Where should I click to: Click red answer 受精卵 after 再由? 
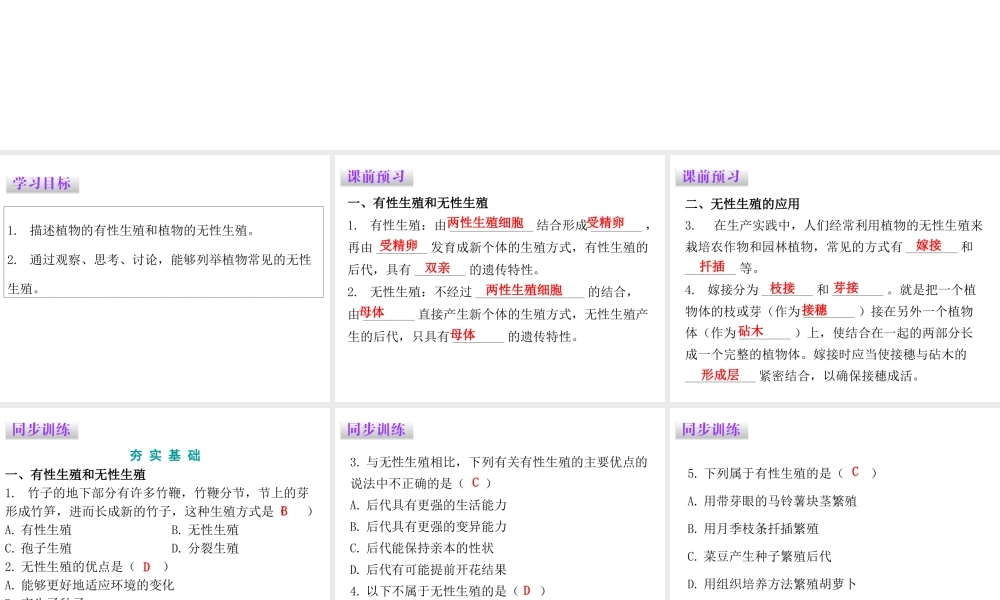coord(399,245)
